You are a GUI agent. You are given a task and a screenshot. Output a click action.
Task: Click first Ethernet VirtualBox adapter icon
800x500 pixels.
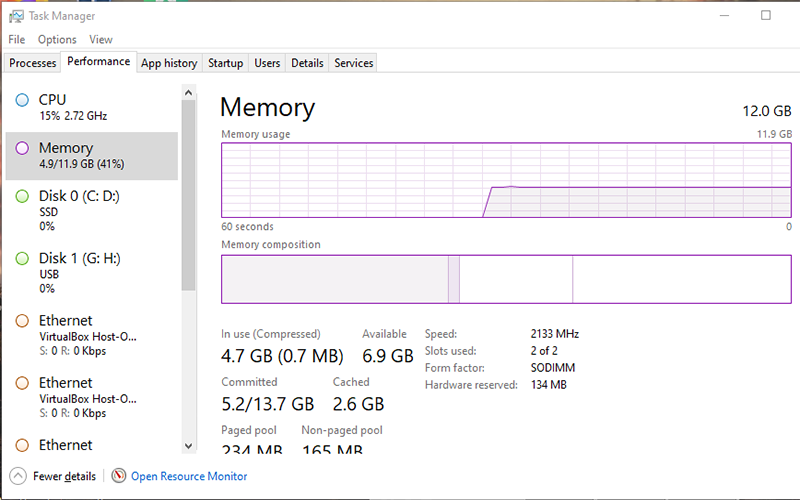[22, 321]
